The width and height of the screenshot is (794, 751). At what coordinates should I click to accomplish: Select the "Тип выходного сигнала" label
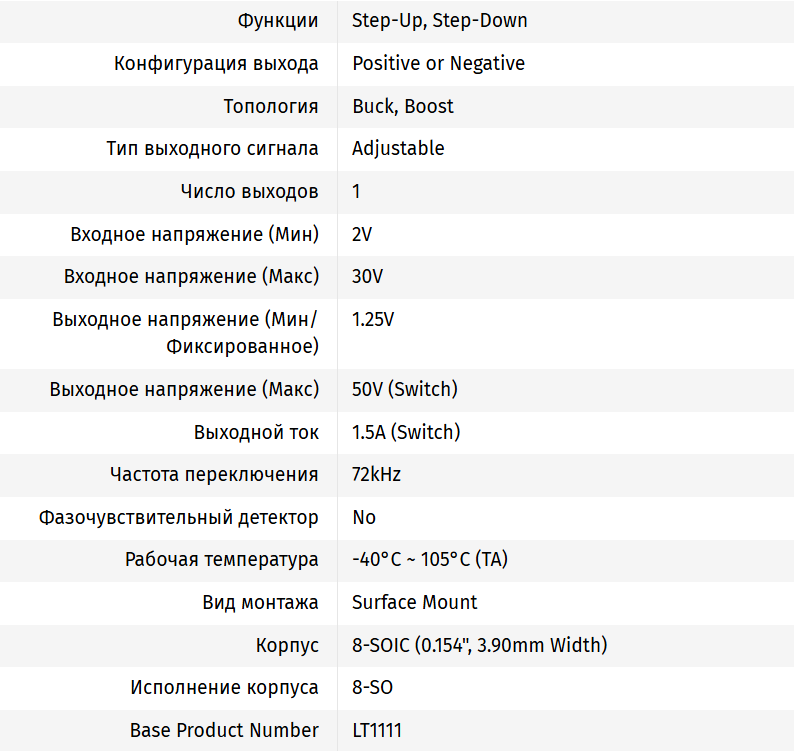pyautogui.click(x=212, y=149)
